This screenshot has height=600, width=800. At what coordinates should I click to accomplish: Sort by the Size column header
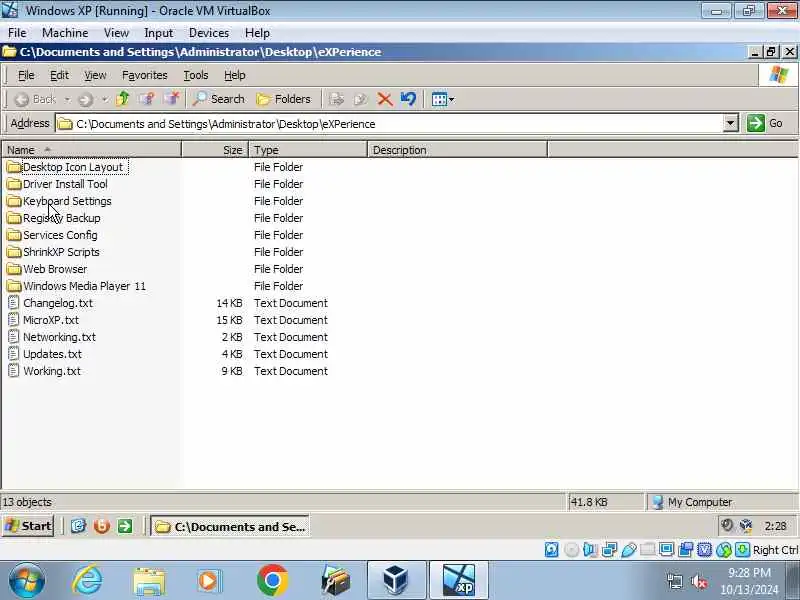[215, 149]
